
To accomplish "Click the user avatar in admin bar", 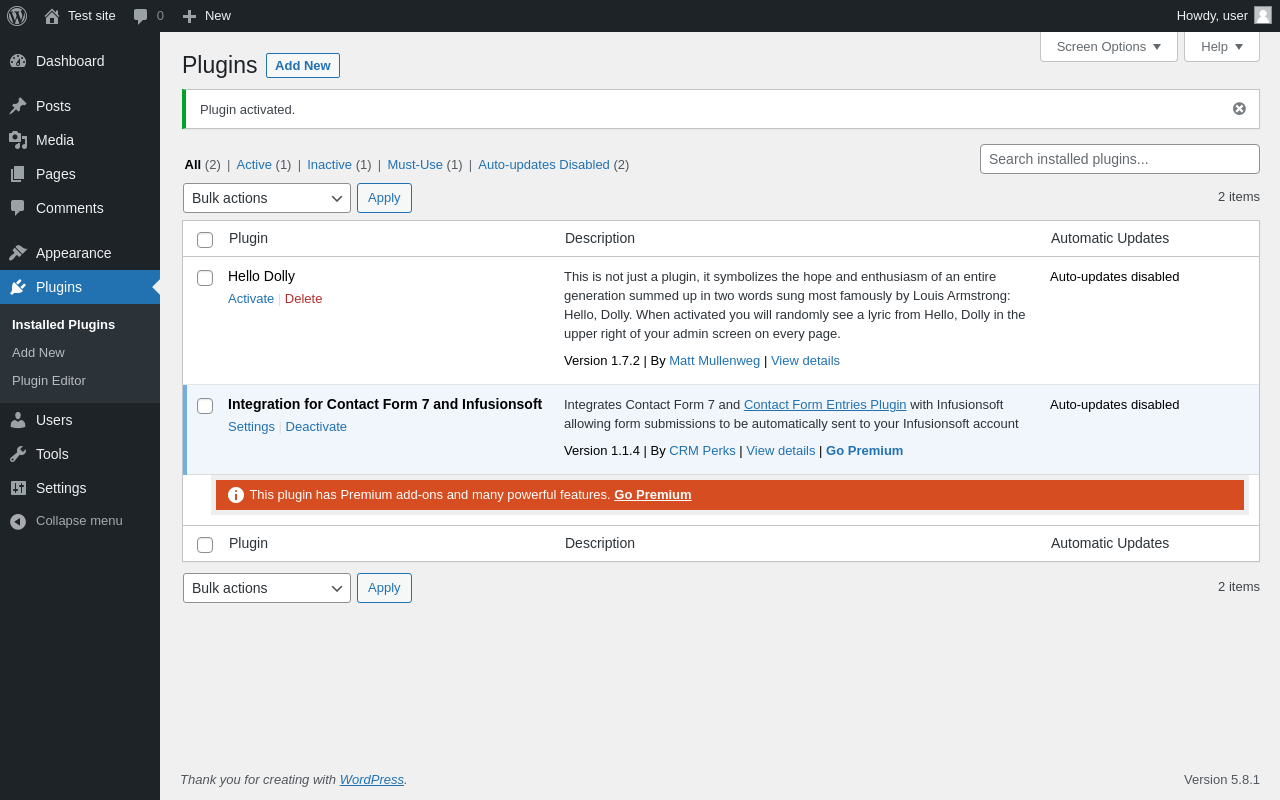I will (1263, 15).
